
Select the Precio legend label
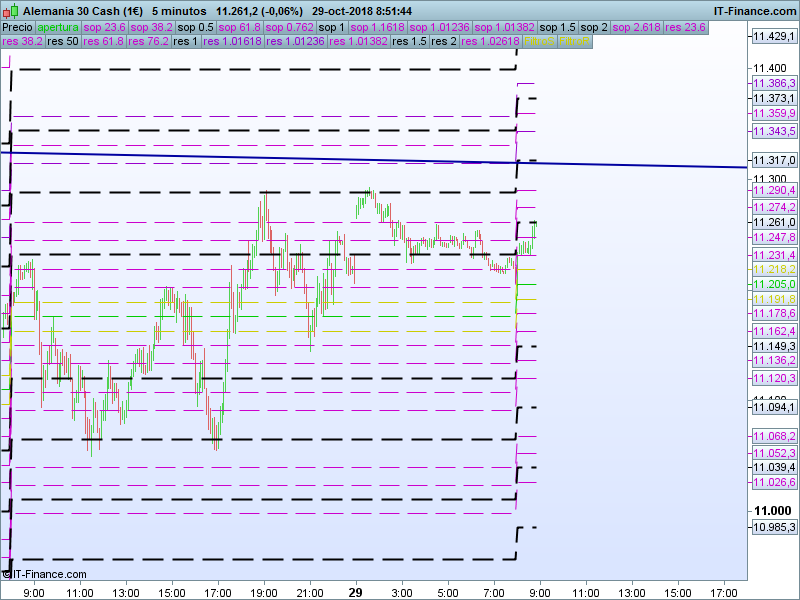pos(17,27)
